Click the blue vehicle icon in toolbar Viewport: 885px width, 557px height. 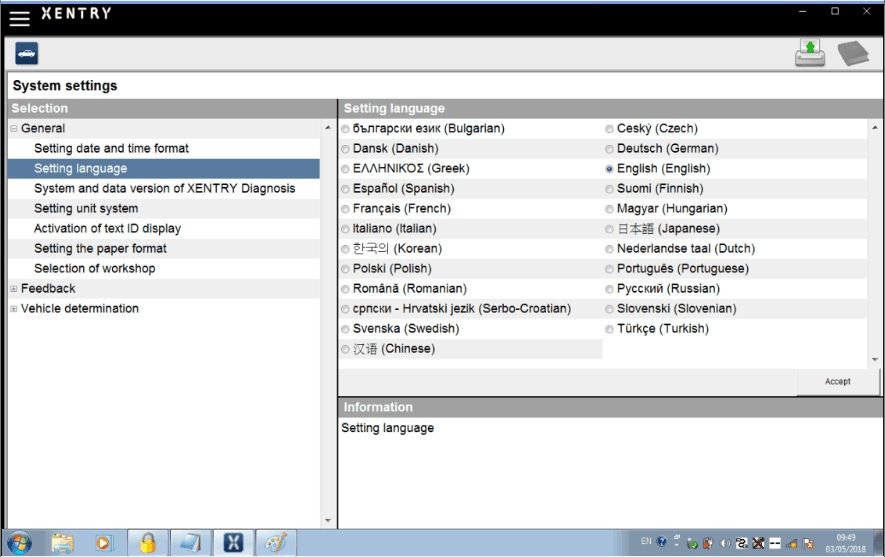click(x=27, y=54)
